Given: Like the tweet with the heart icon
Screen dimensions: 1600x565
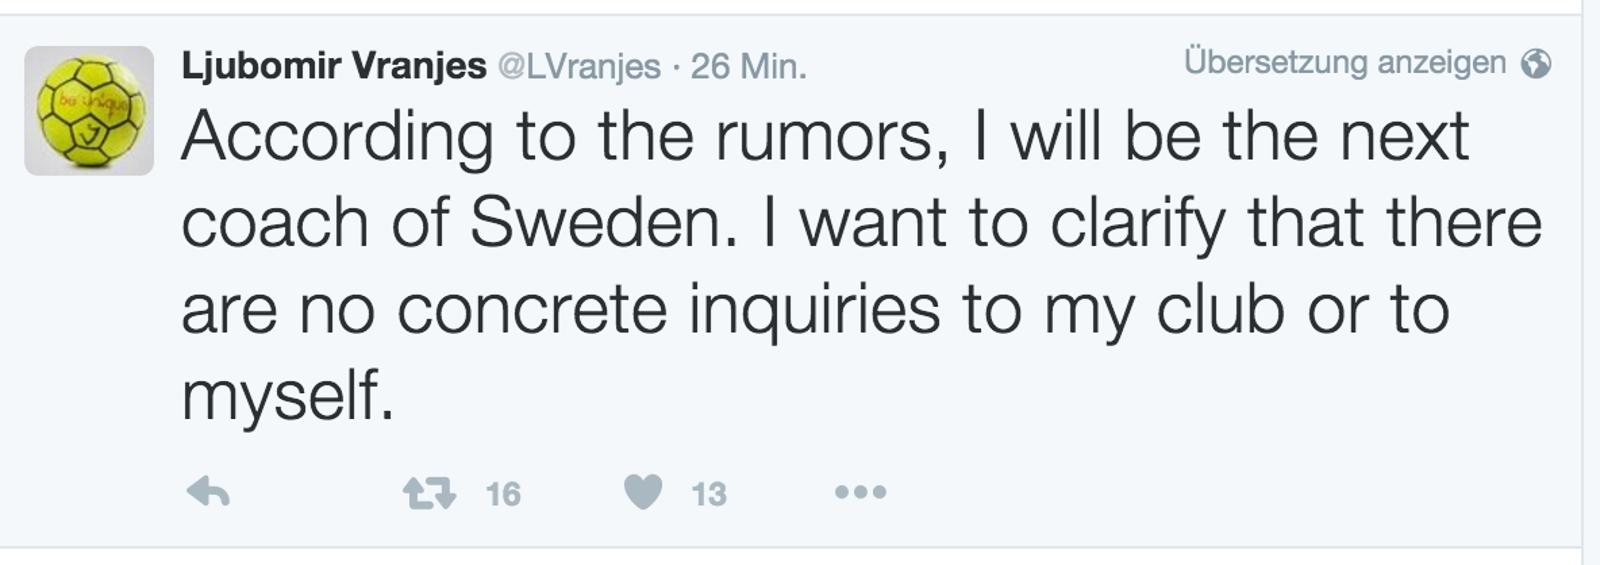Looking at the screenshot, I should point(643,492).
